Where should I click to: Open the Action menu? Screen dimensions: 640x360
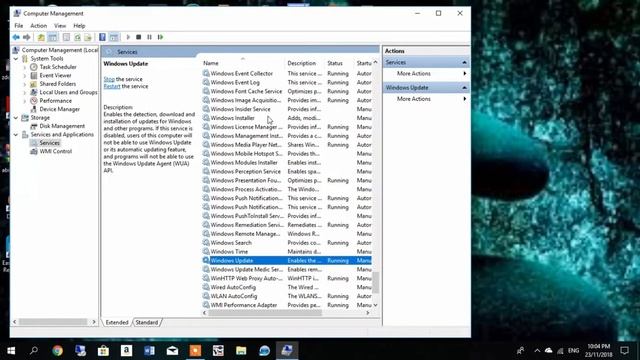pos(38,25)
